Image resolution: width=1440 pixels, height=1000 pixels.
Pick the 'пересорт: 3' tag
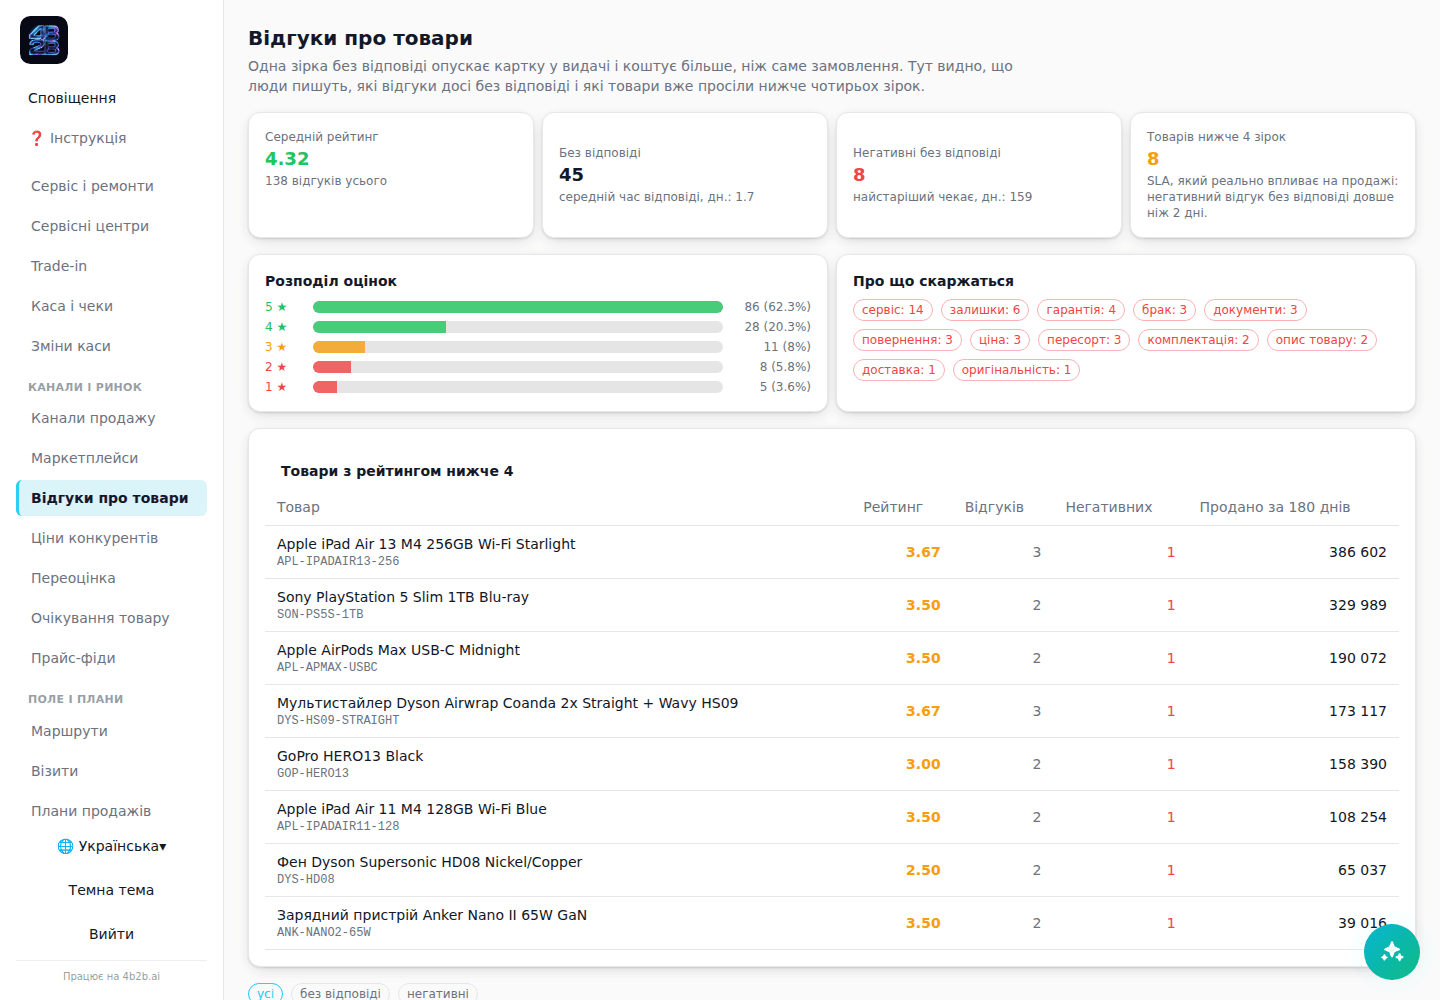pyautogui.click(x=1084, y=340)
